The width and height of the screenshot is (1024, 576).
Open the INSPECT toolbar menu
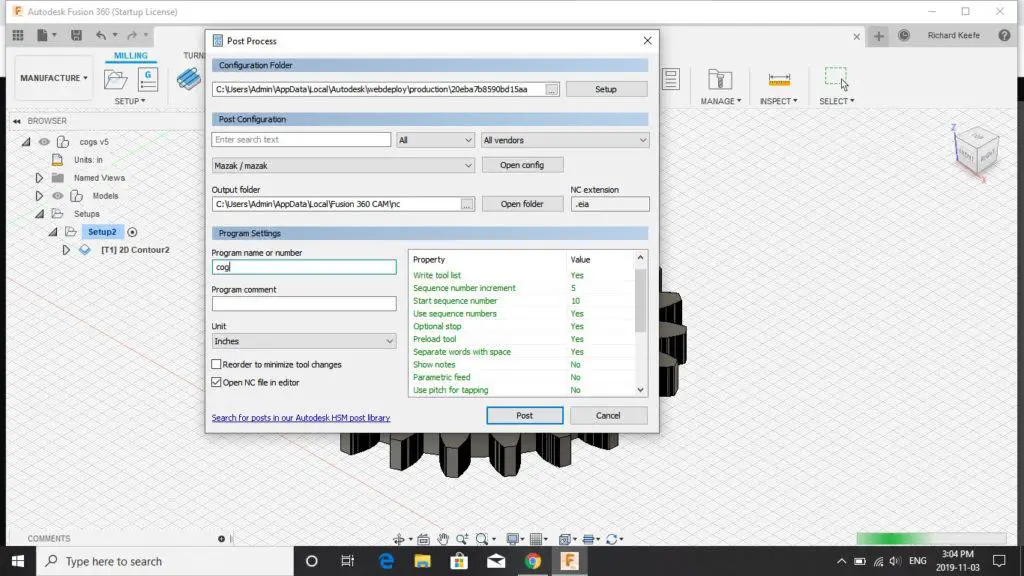778,101
